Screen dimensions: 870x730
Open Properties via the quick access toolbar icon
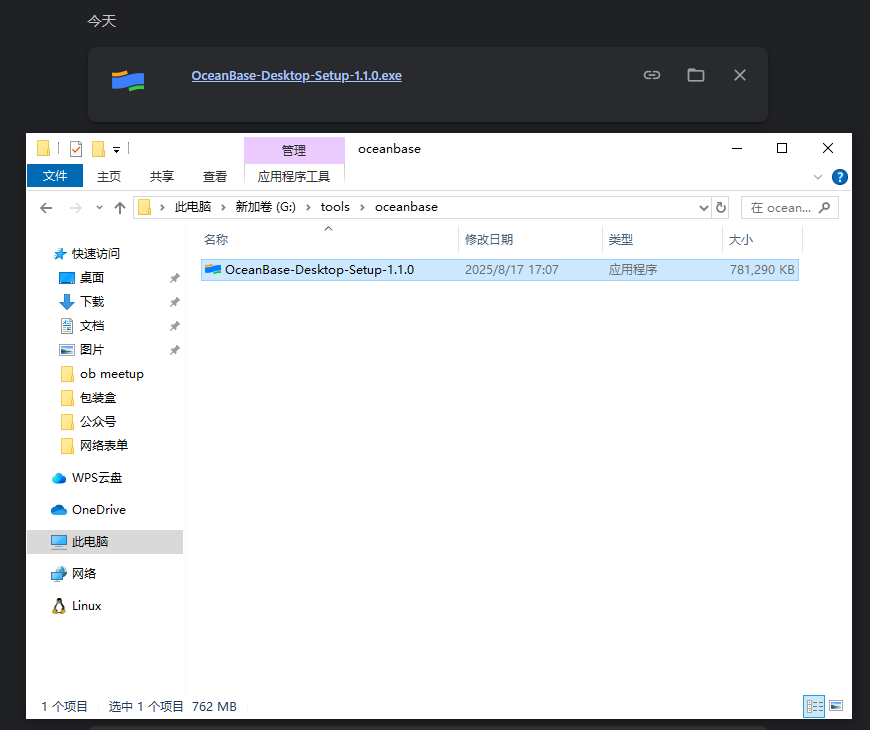pyautogui.click(x=76, y=147)
